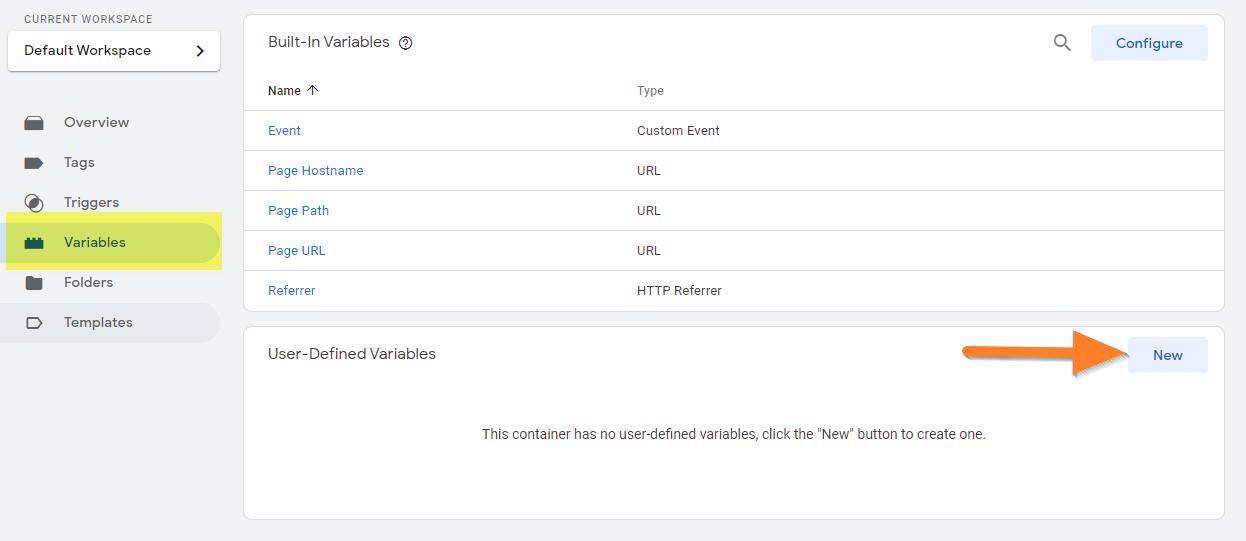
Task: Click the Overview briefcase icon
Action: (x=34, y=123)
